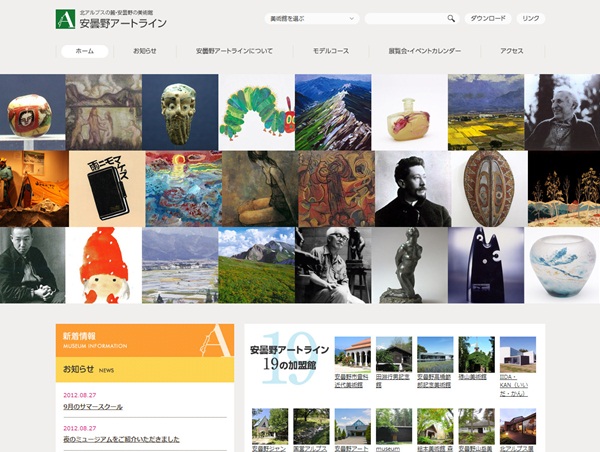
Task: Open the red abstract figure painting
Action: 337,189
